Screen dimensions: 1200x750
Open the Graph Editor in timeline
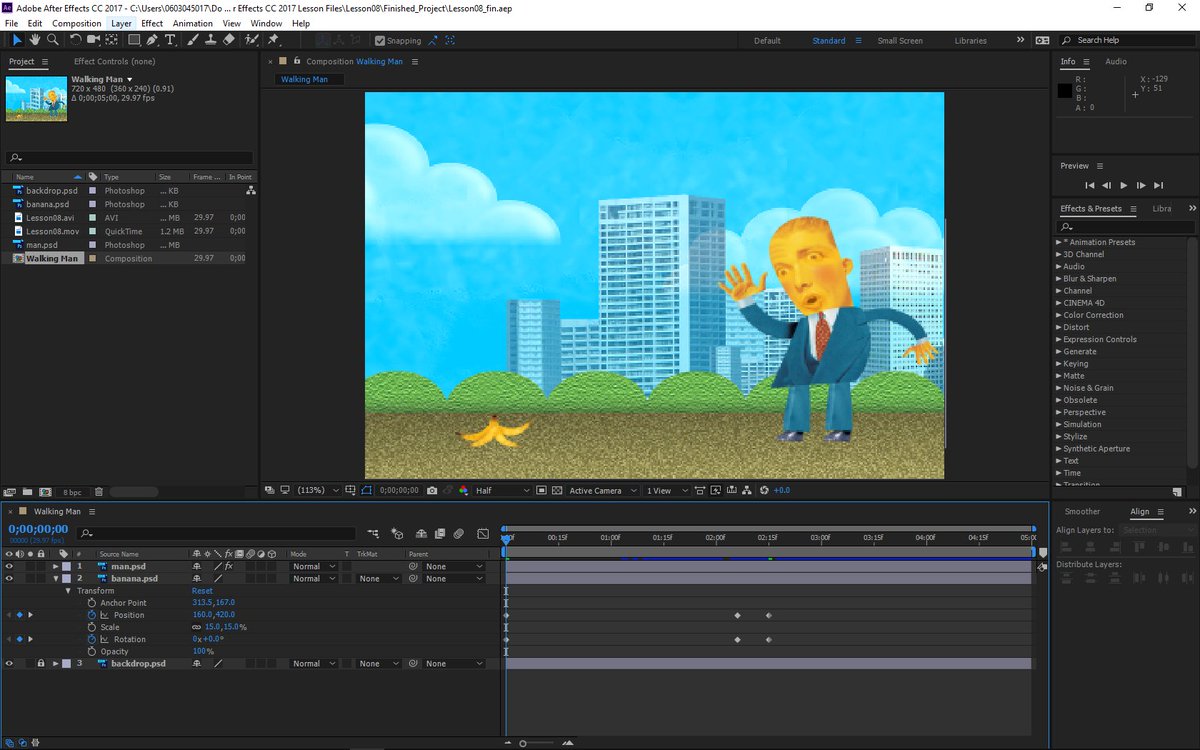coord(483,534)
